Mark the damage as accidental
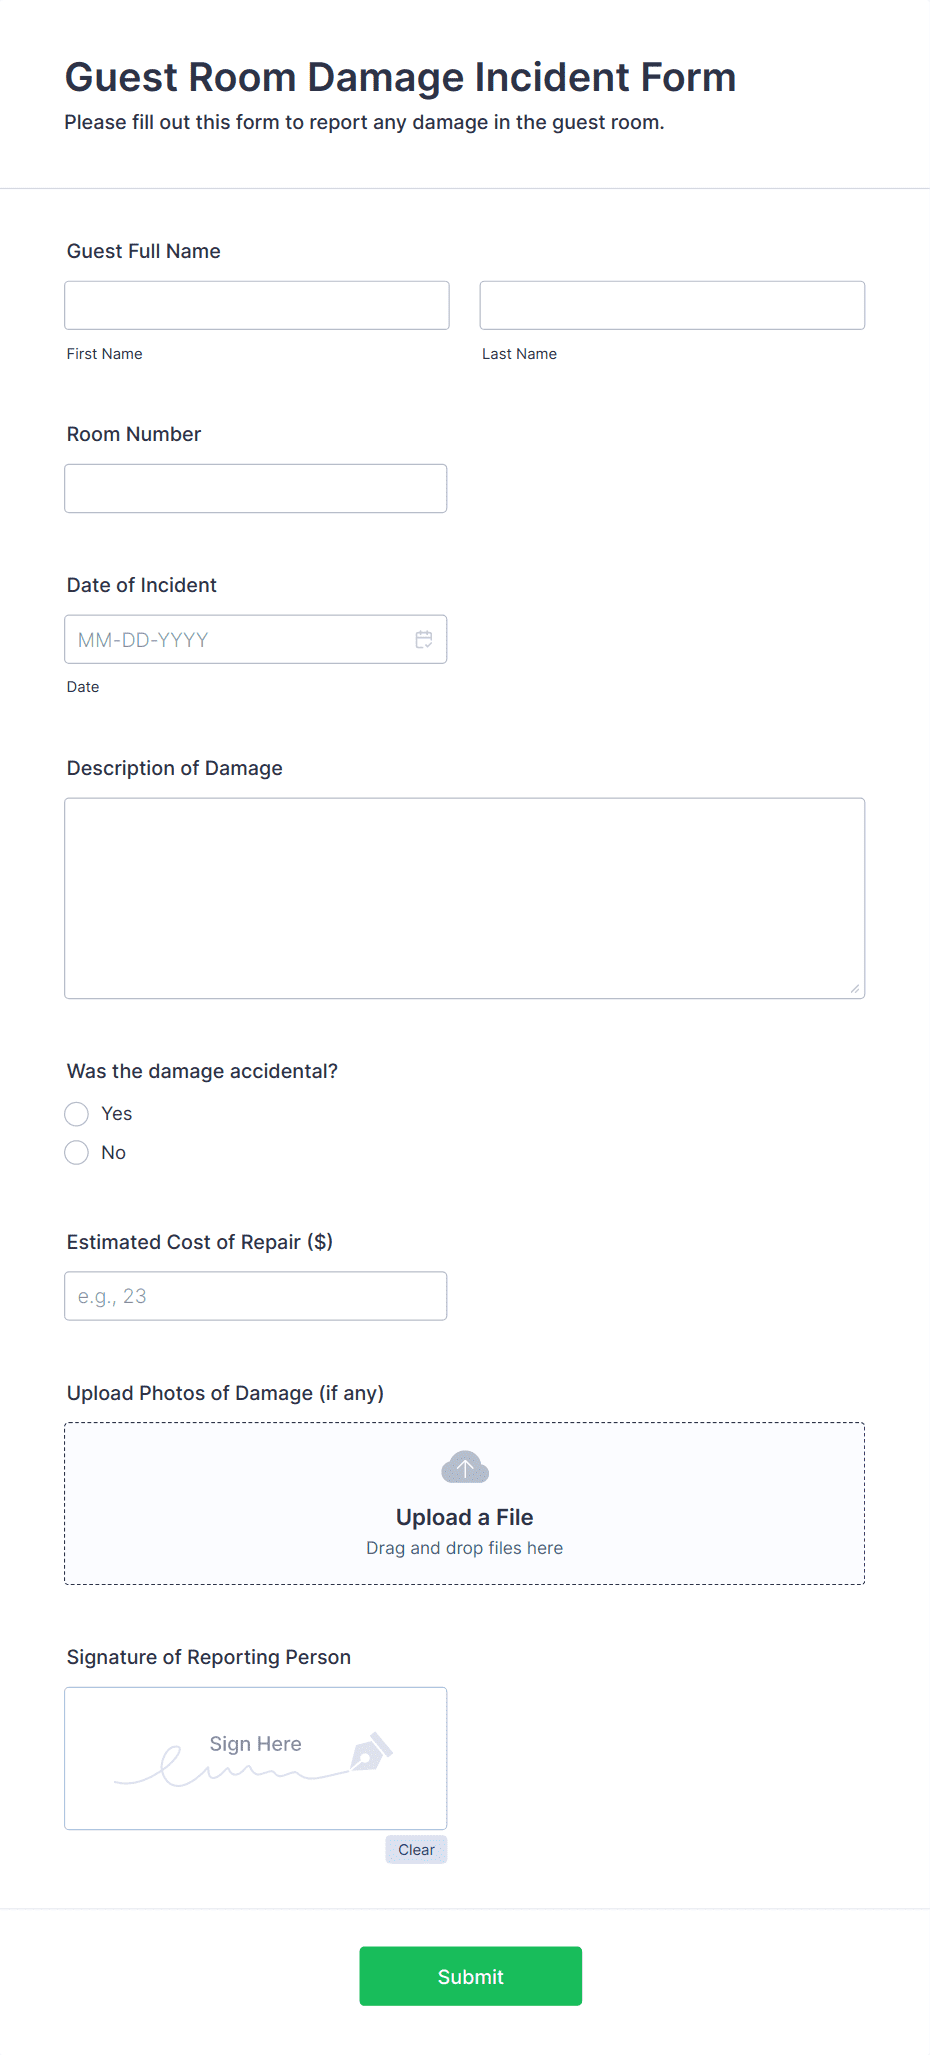This screenshot has height=2055, width=930. pyautogui.click(x=76, y=1113)
